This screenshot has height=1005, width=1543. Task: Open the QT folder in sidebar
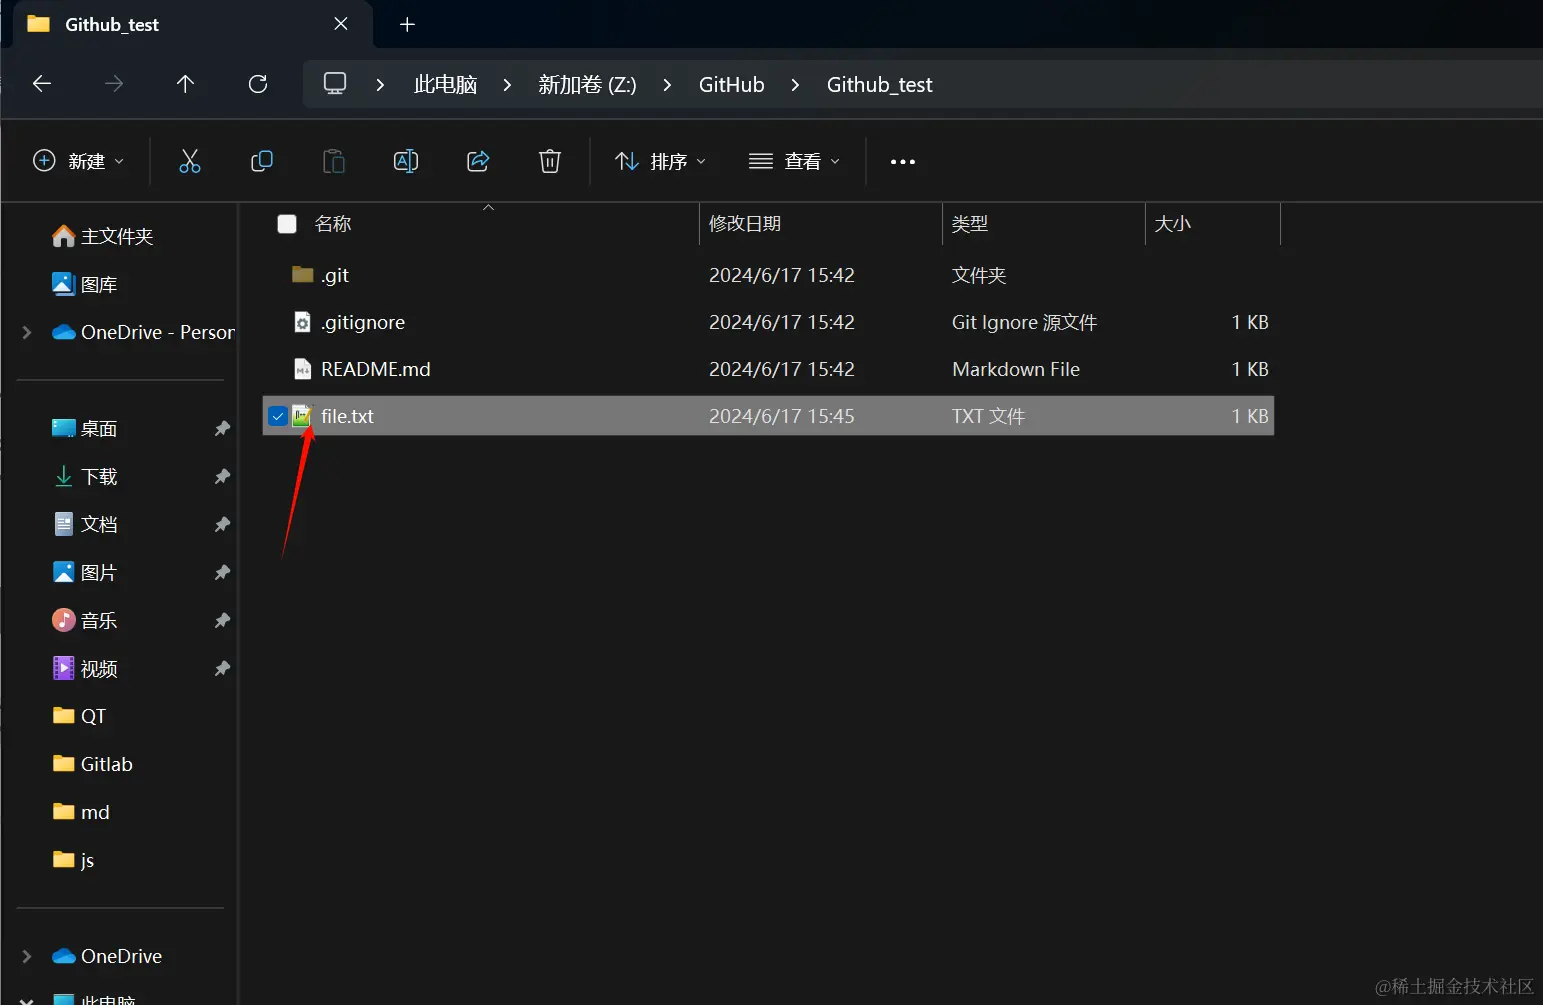coord(79,716)
